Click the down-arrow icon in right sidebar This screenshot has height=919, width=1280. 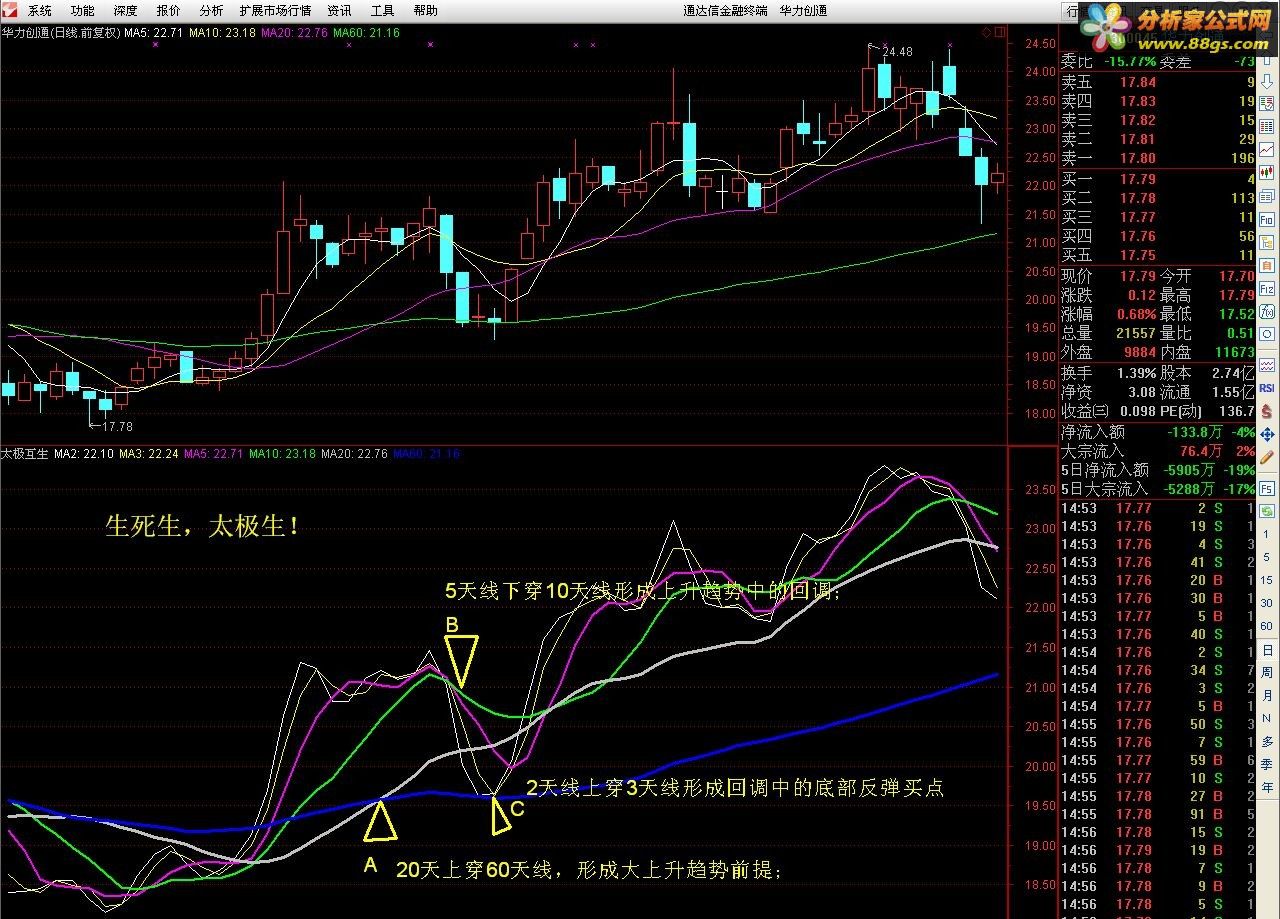[x=1267, y=80]
